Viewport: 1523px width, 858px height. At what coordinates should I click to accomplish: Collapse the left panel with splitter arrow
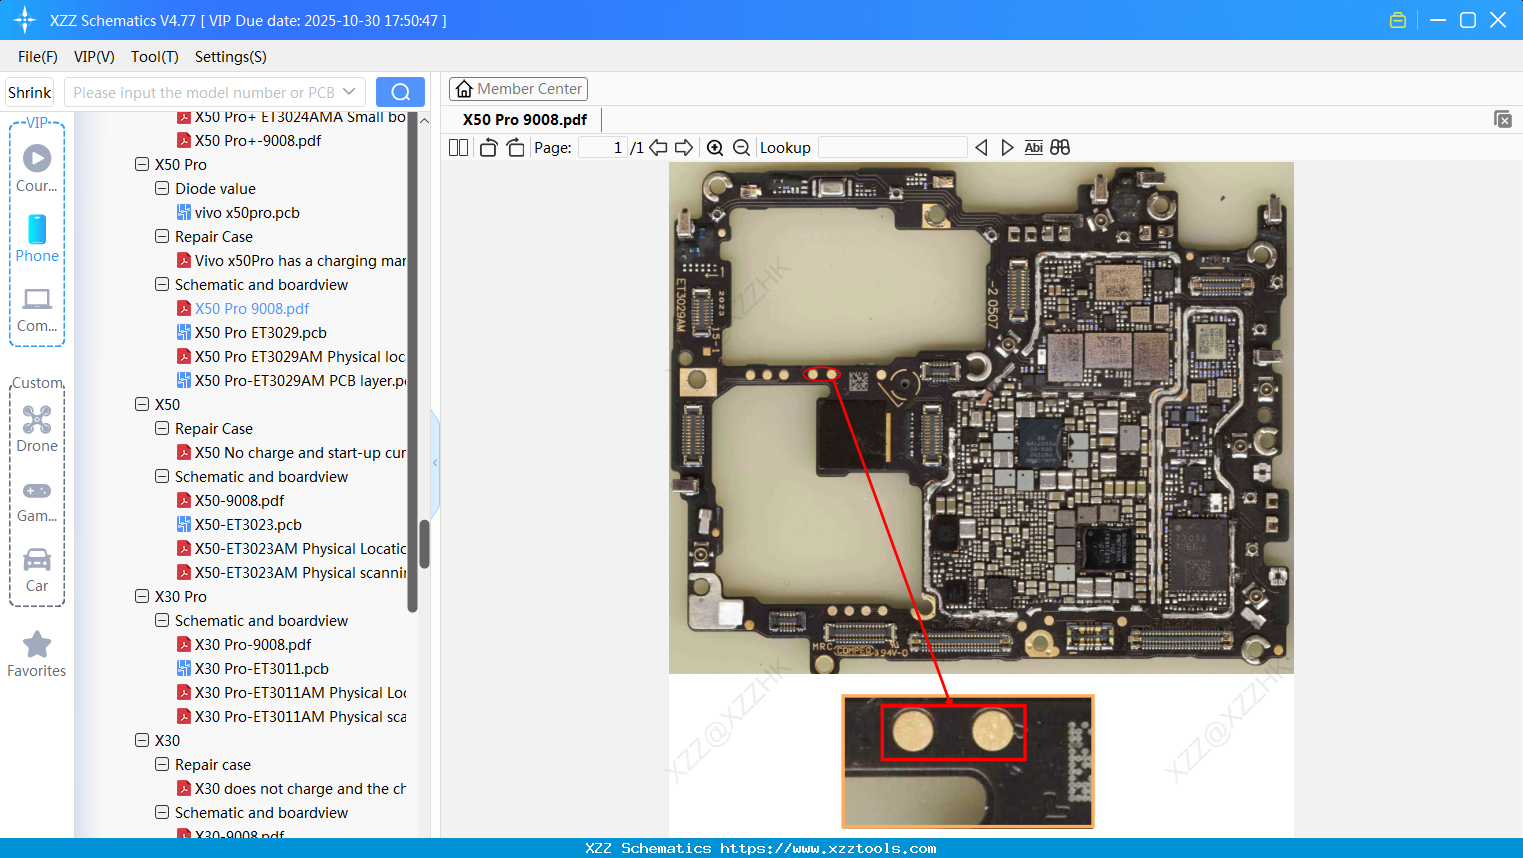[x=435, y=462]
